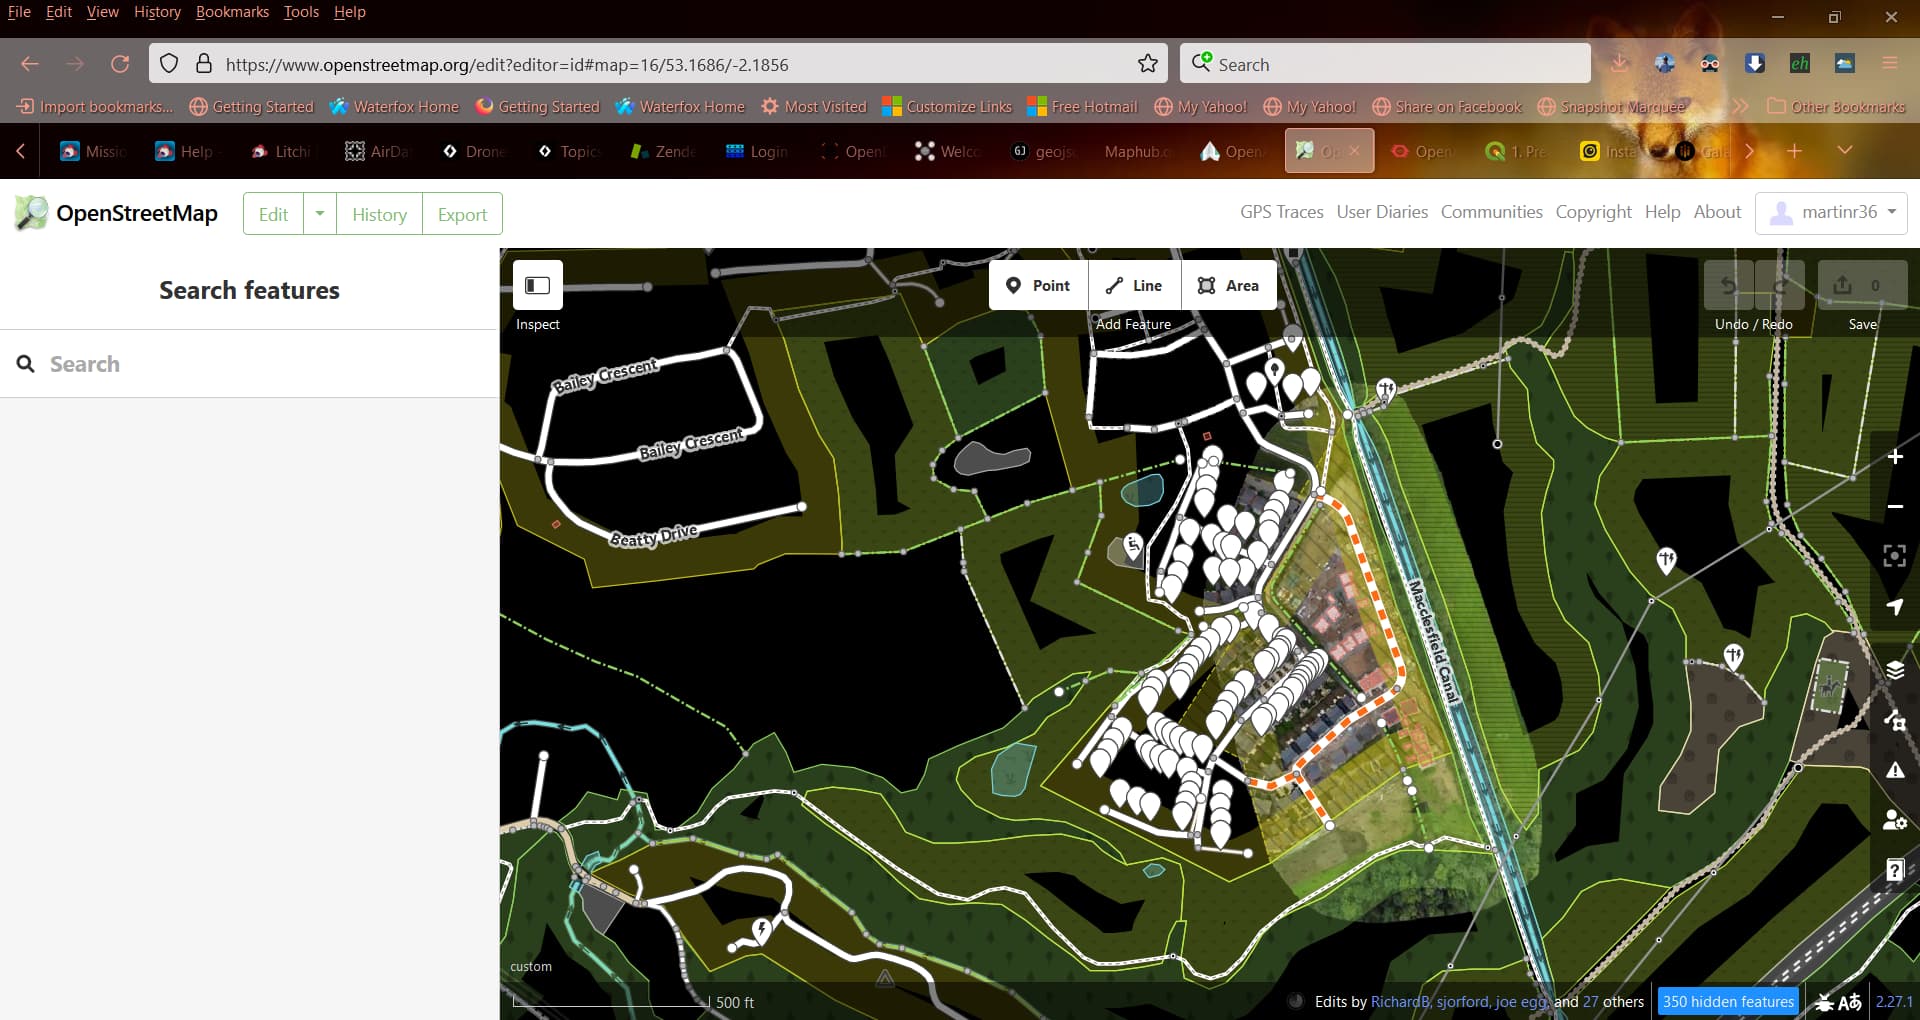Expand the Edit mode dropdown arrow
Image resolution: width=1920 pixels, height=1020 pixels.
pos(320,213)
